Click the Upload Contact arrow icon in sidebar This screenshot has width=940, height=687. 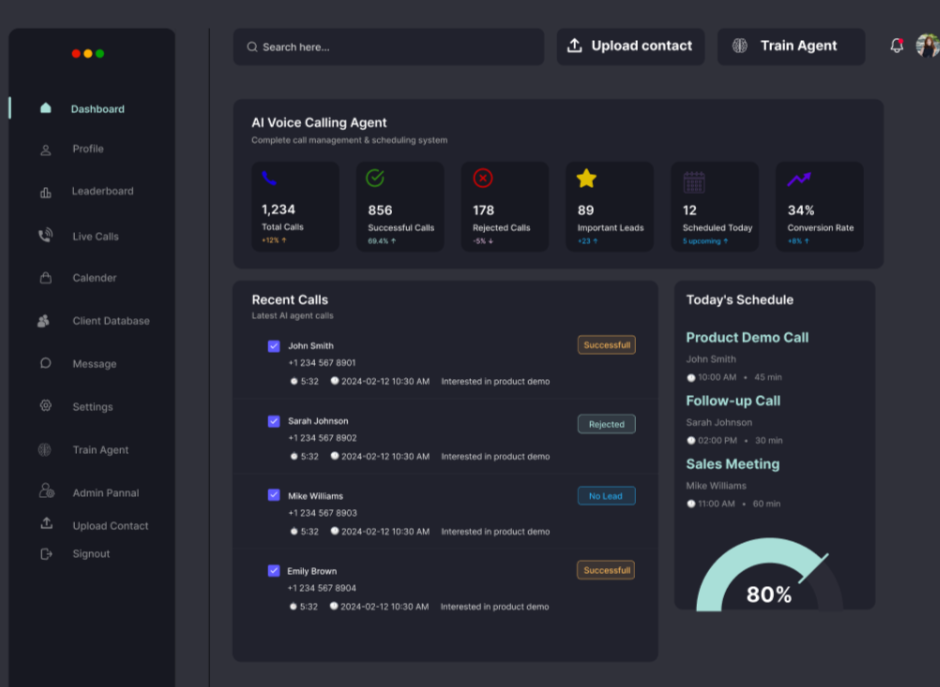(46, 523)
